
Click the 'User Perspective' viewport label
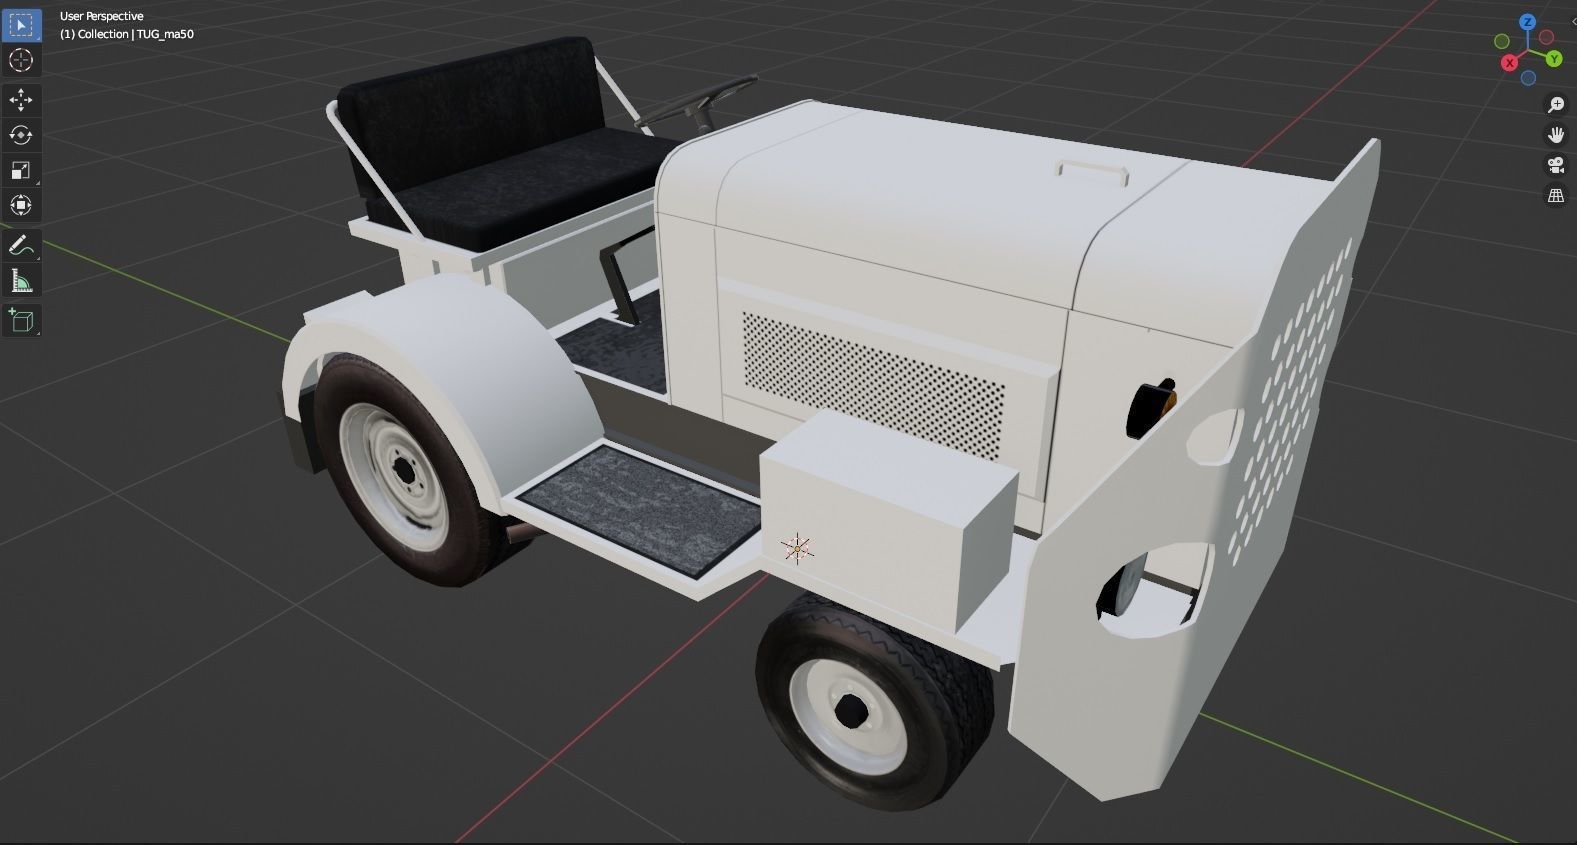tap(101, 16)
